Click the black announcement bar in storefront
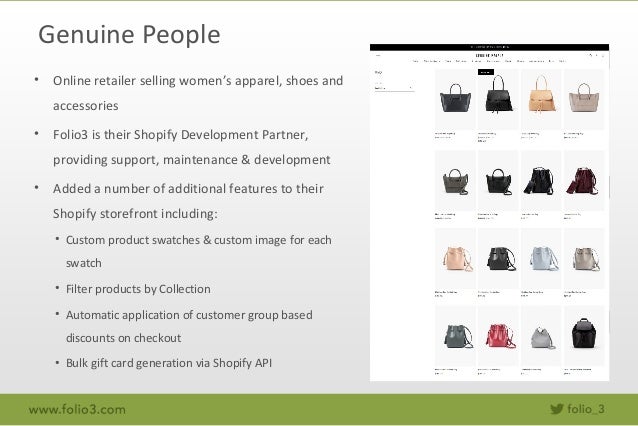 pos(489,47)
